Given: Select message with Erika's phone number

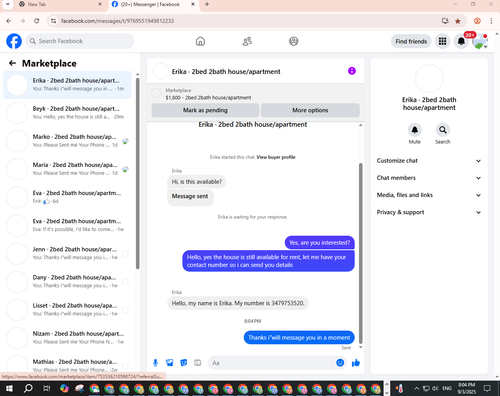Looking at the screenshot, I should (238, 303).
